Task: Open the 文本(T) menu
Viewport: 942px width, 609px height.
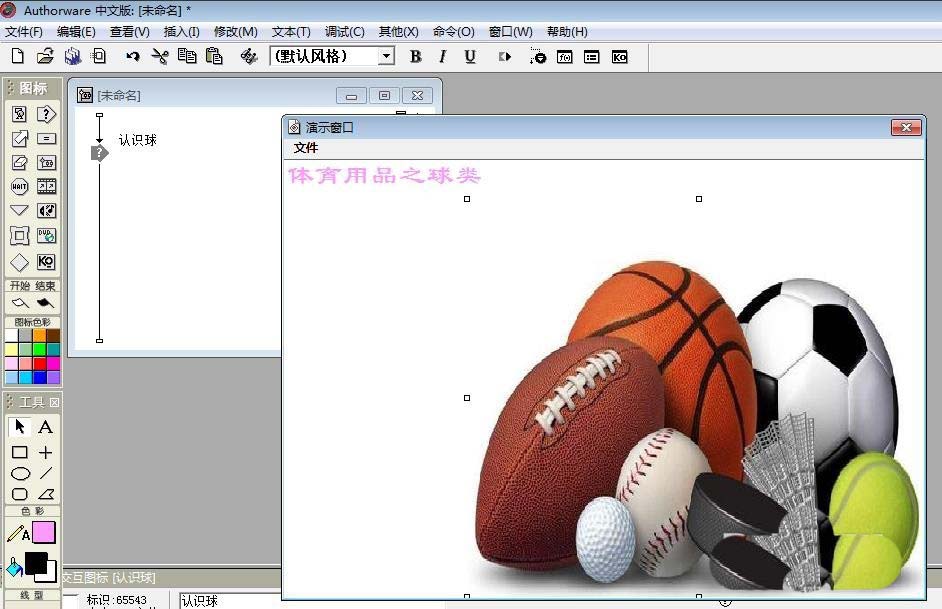Action: (x=291, y=32)
